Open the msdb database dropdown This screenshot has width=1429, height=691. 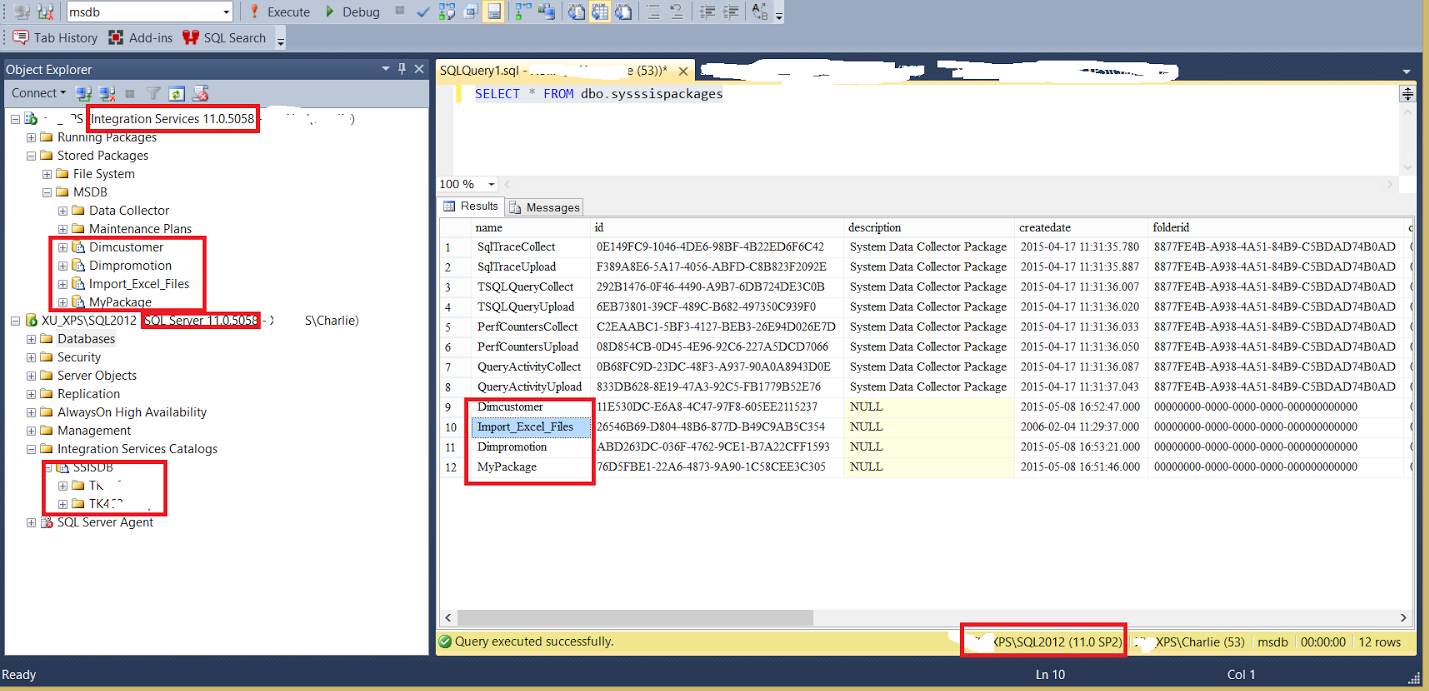227,11
